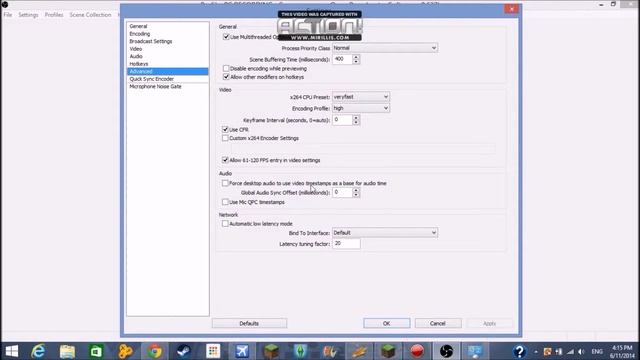Show hidden system tray icons arrow

pos(536,351)
